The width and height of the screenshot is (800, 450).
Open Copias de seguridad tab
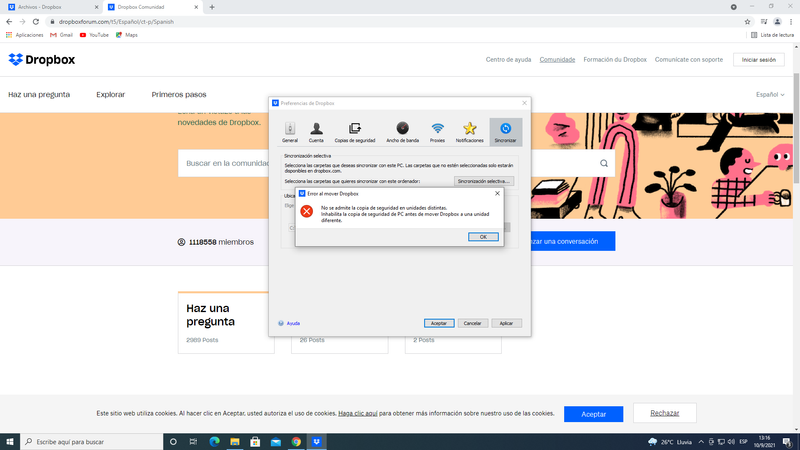[355, 132]
